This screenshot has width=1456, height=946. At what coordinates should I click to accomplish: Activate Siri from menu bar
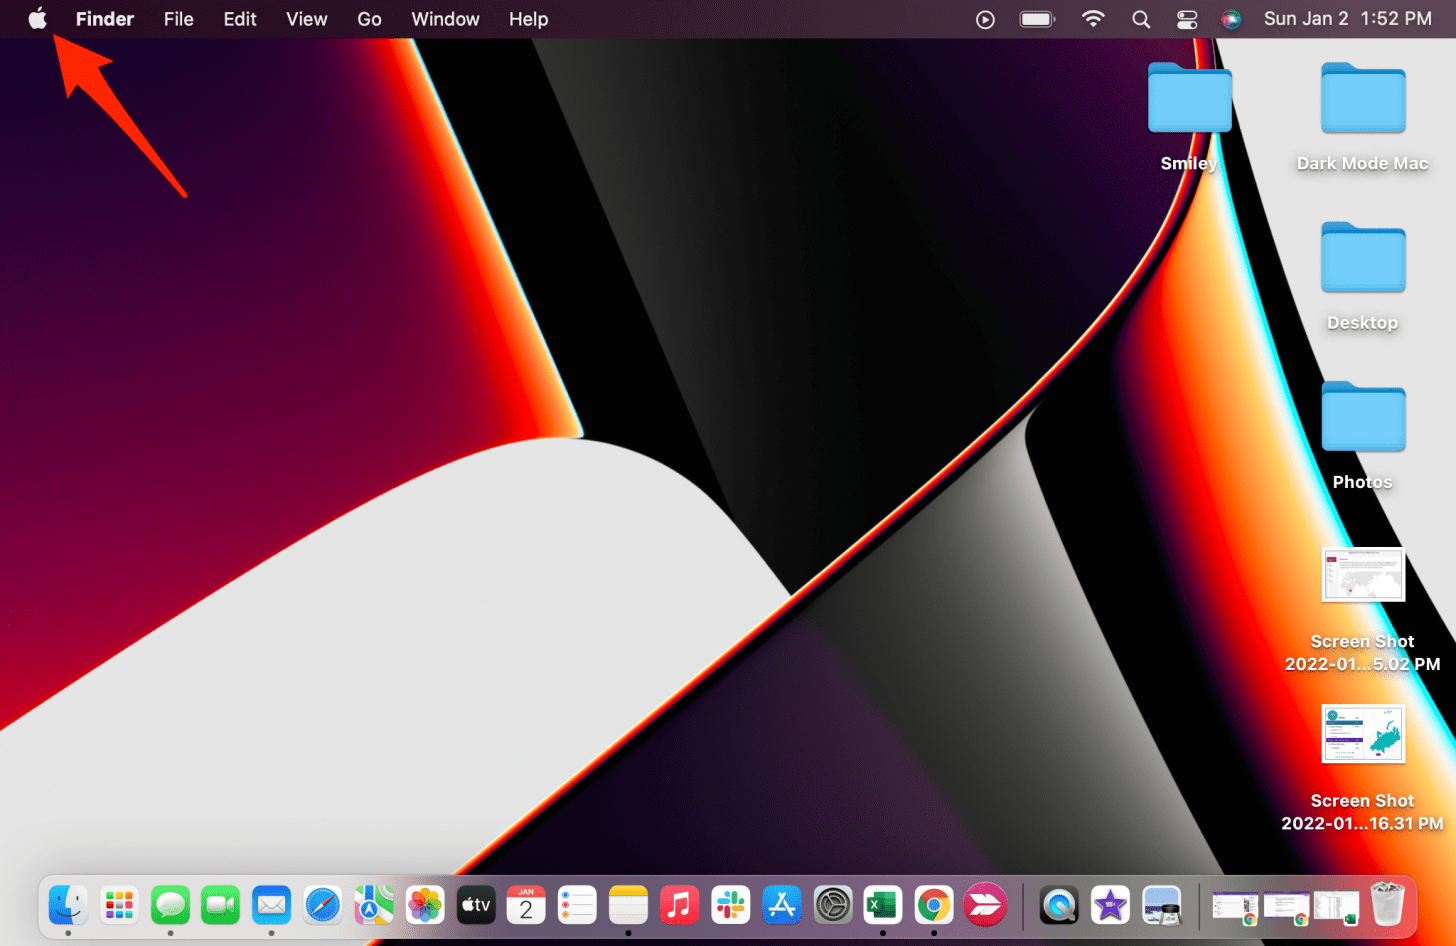1231,19
